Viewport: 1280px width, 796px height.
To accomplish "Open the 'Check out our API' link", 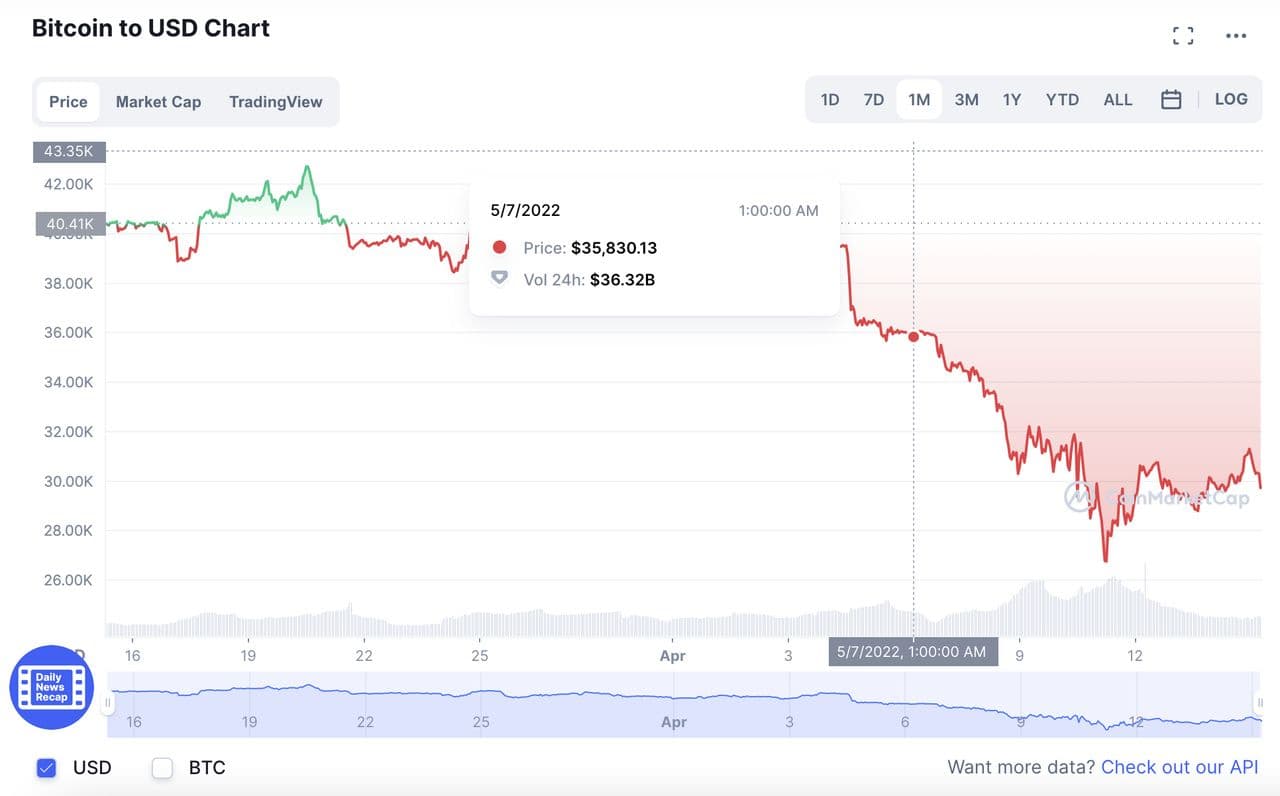I will click(1179, 768).
